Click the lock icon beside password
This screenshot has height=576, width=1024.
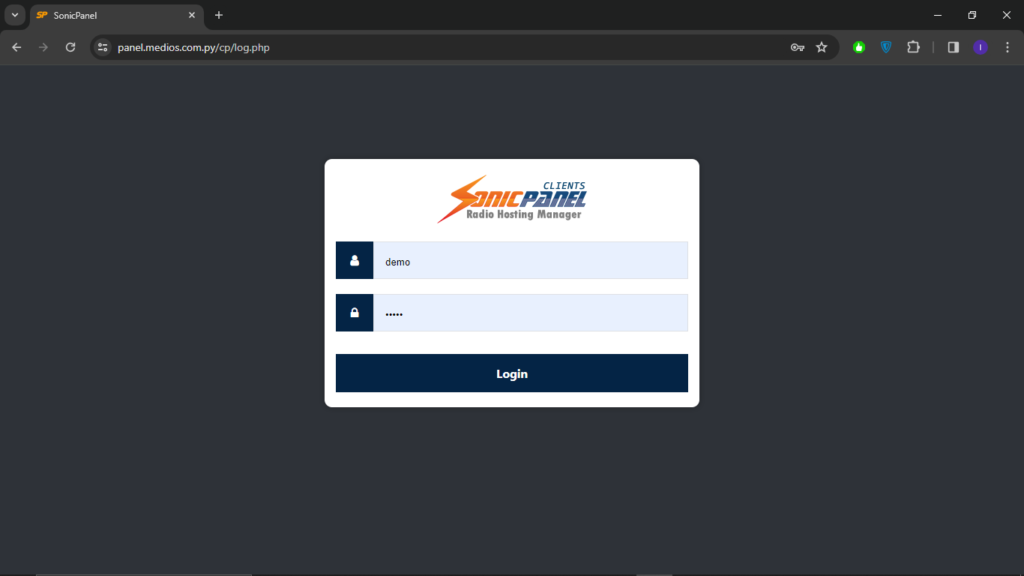tap(355, 313)
